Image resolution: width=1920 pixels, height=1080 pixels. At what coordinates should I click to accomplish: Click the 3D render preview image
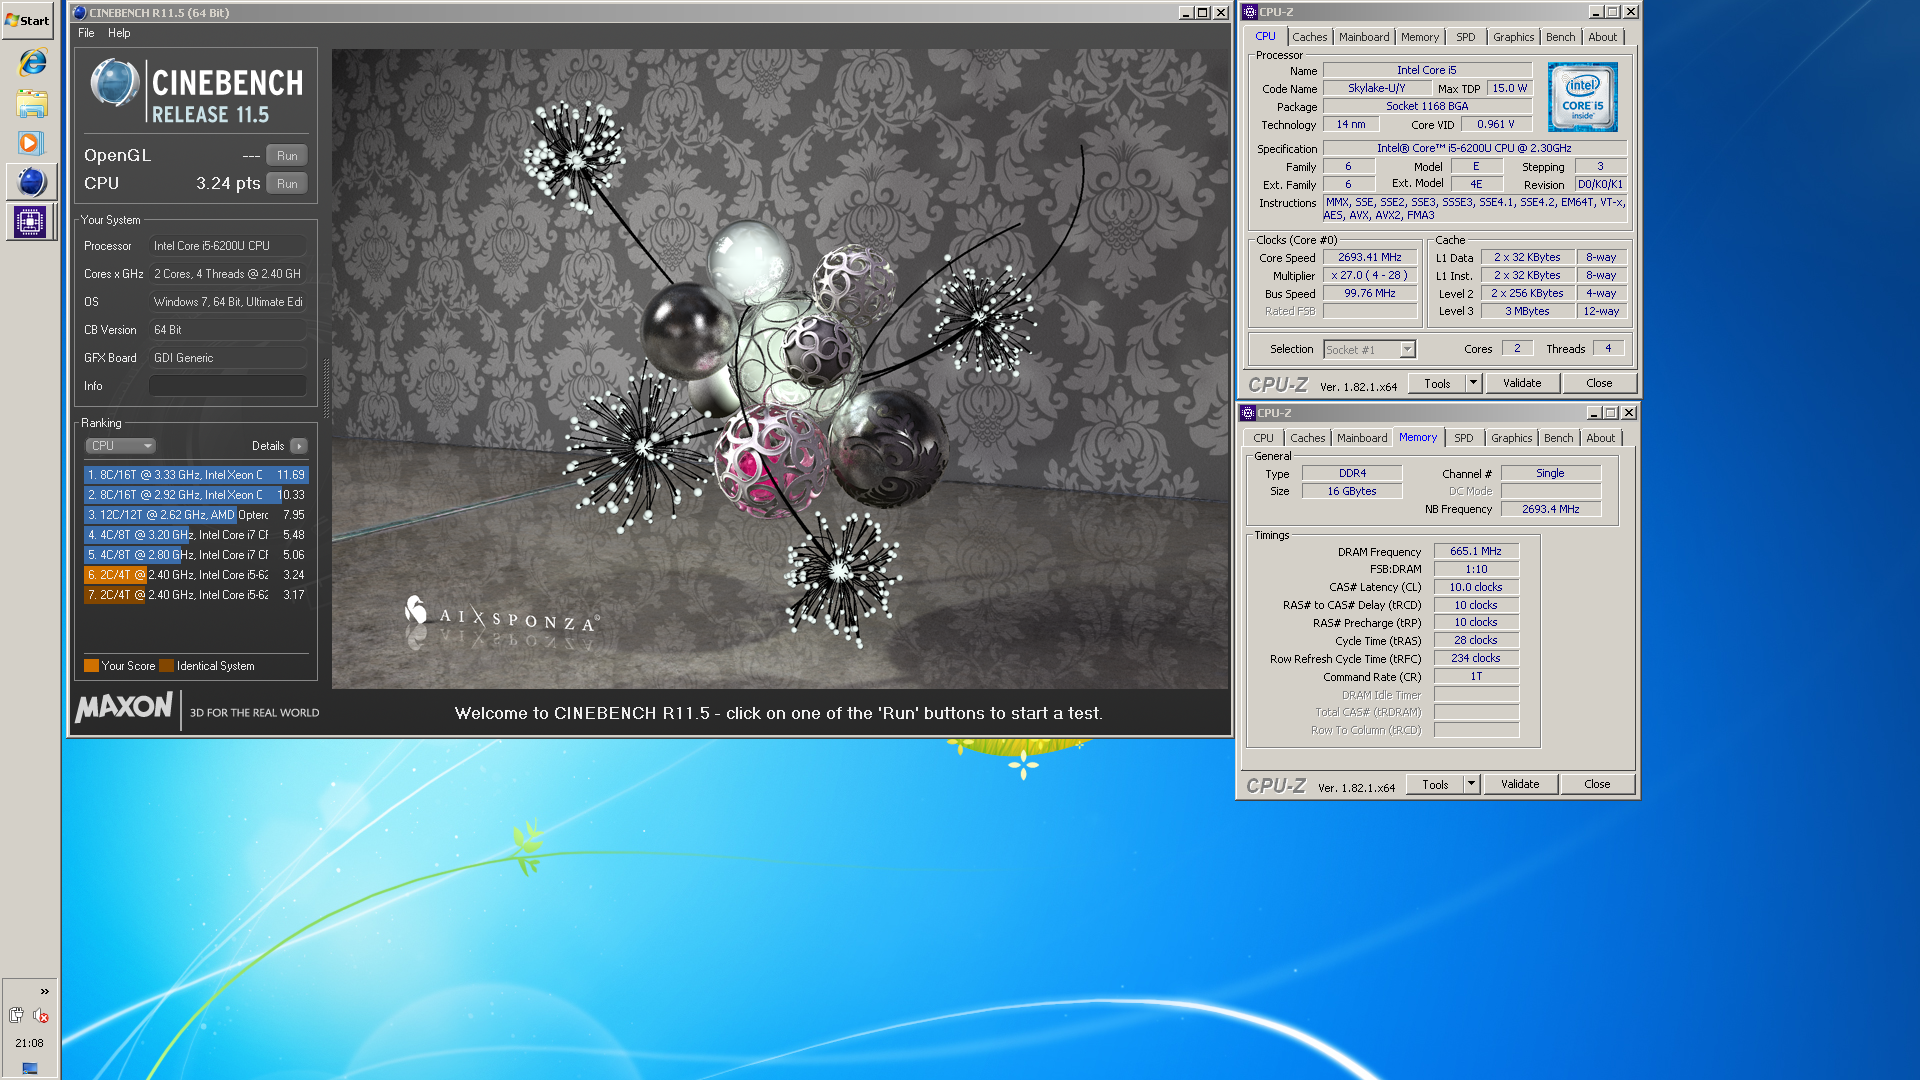click(780, 369)
